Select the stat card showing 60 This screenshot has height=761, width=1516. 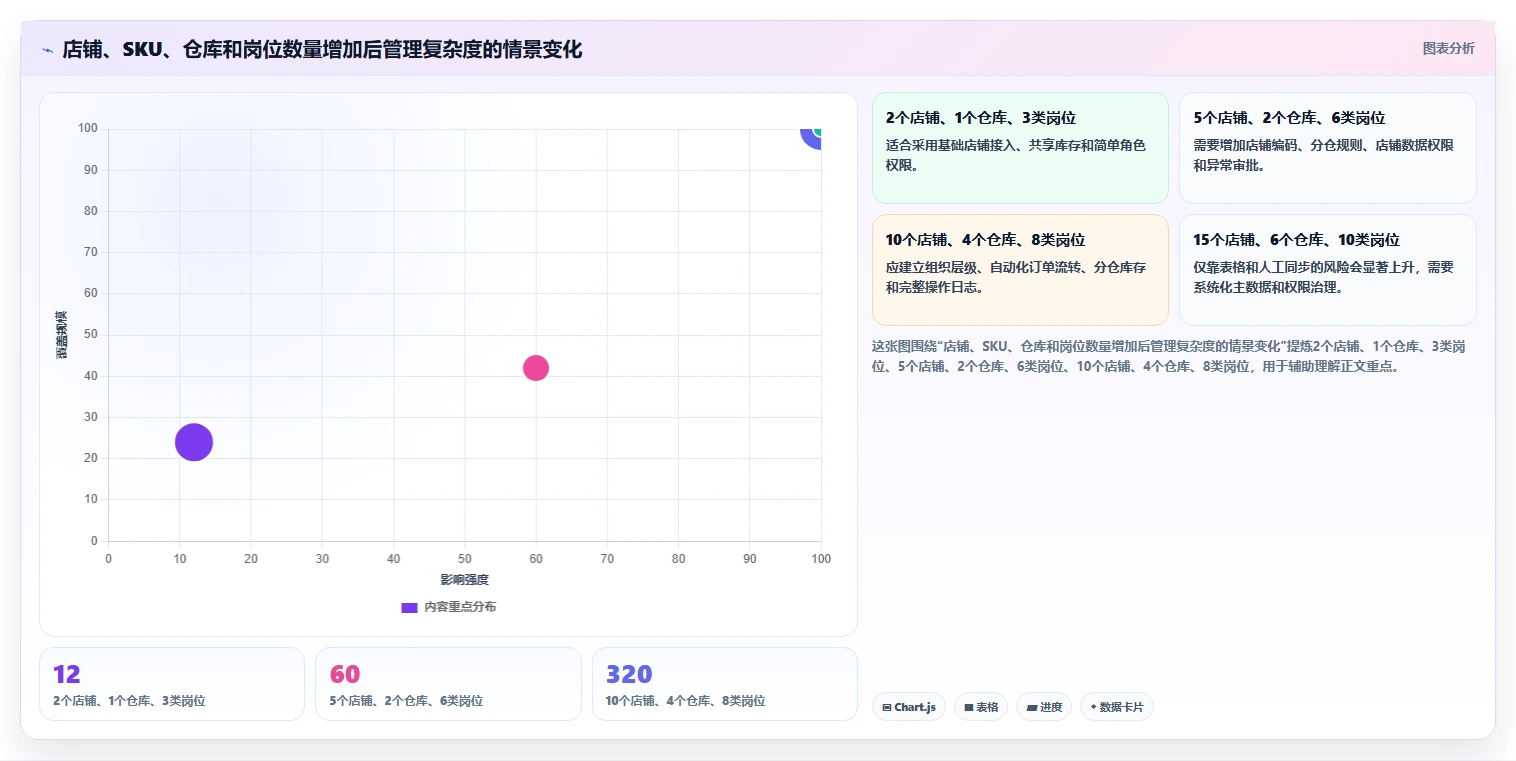pyautogui.click(x=448, y=684)
